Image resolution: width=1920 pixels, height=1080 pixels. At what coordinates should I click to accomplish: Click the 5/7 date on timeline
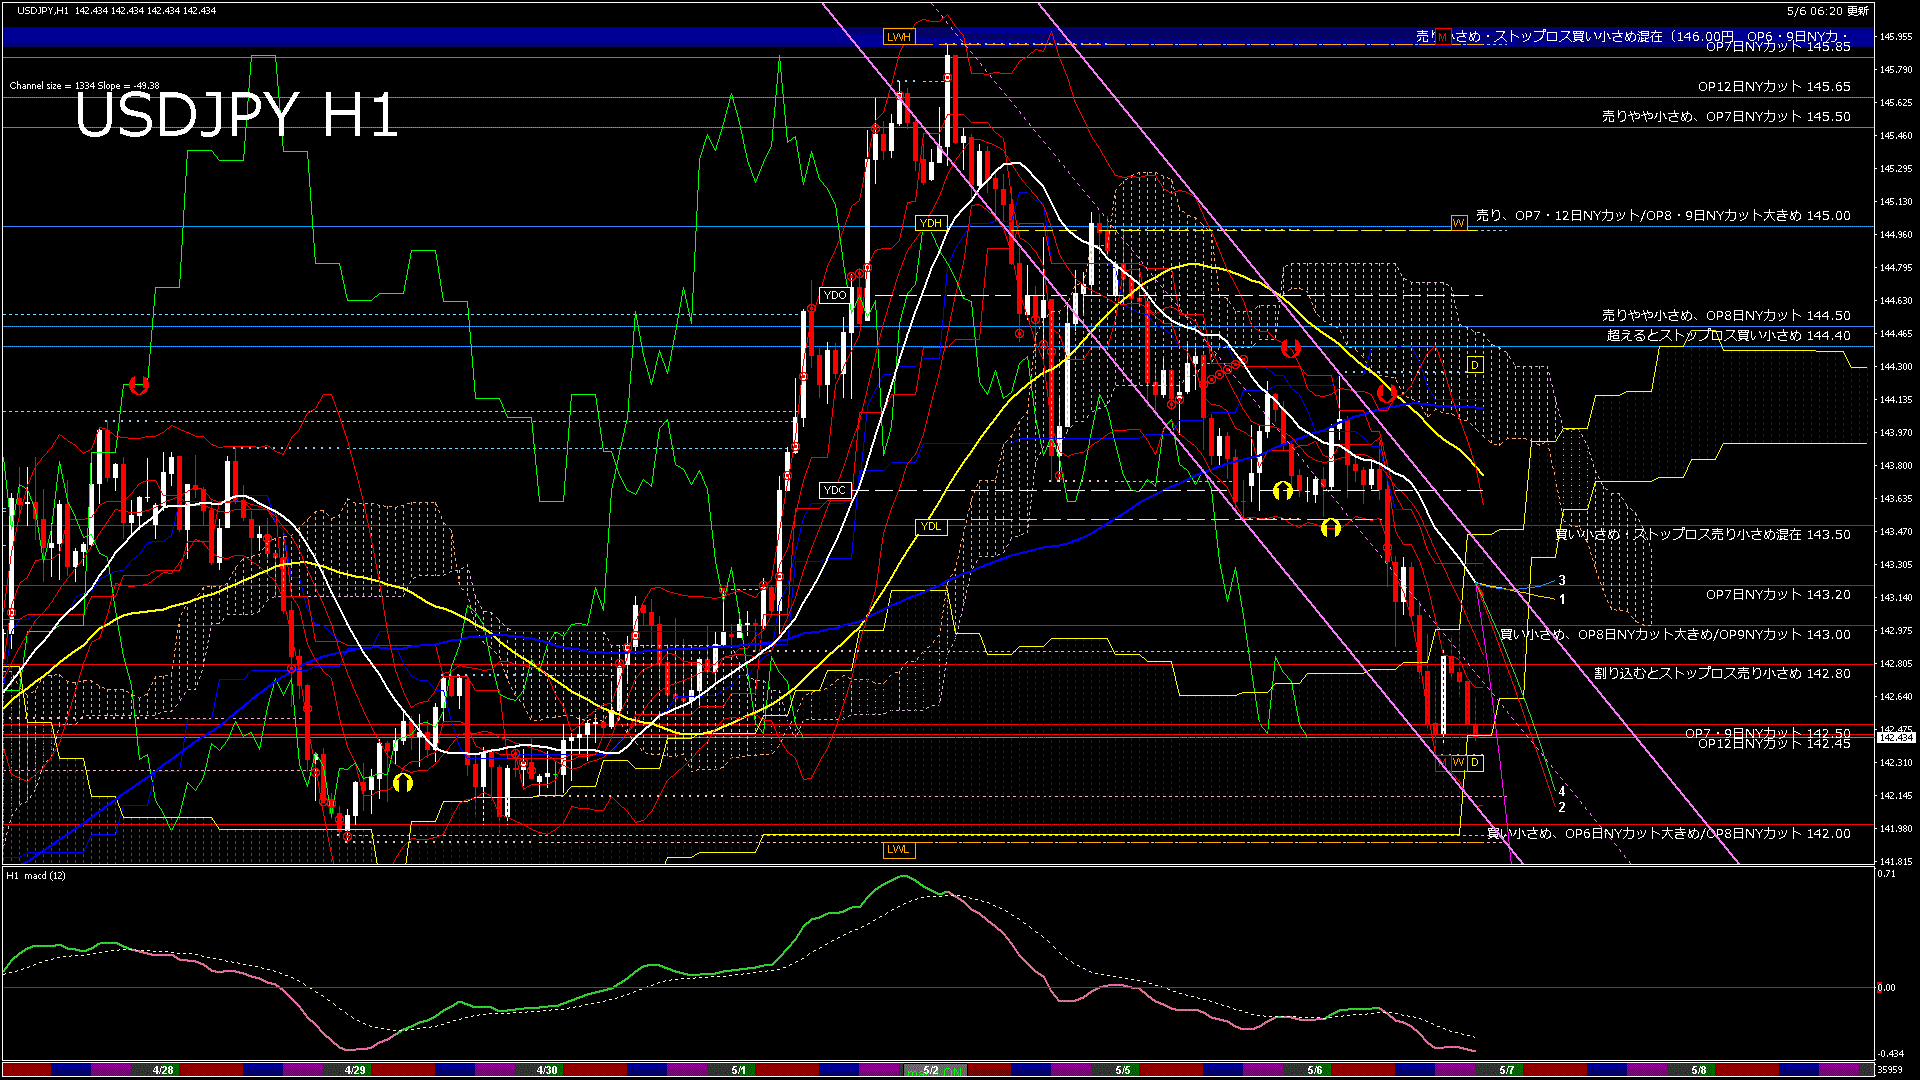1506,1070
